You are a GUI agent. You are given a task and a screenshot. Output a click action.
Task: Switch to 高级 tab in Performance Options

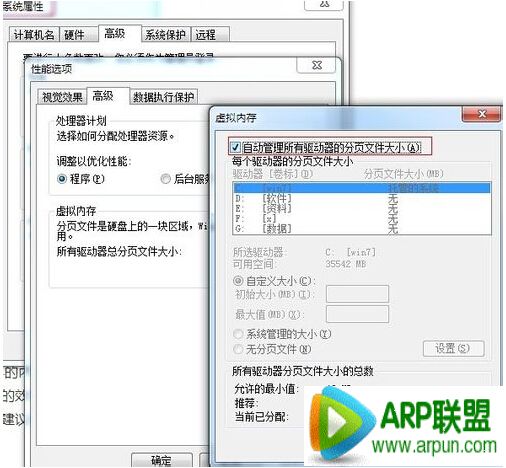point(108,96)
